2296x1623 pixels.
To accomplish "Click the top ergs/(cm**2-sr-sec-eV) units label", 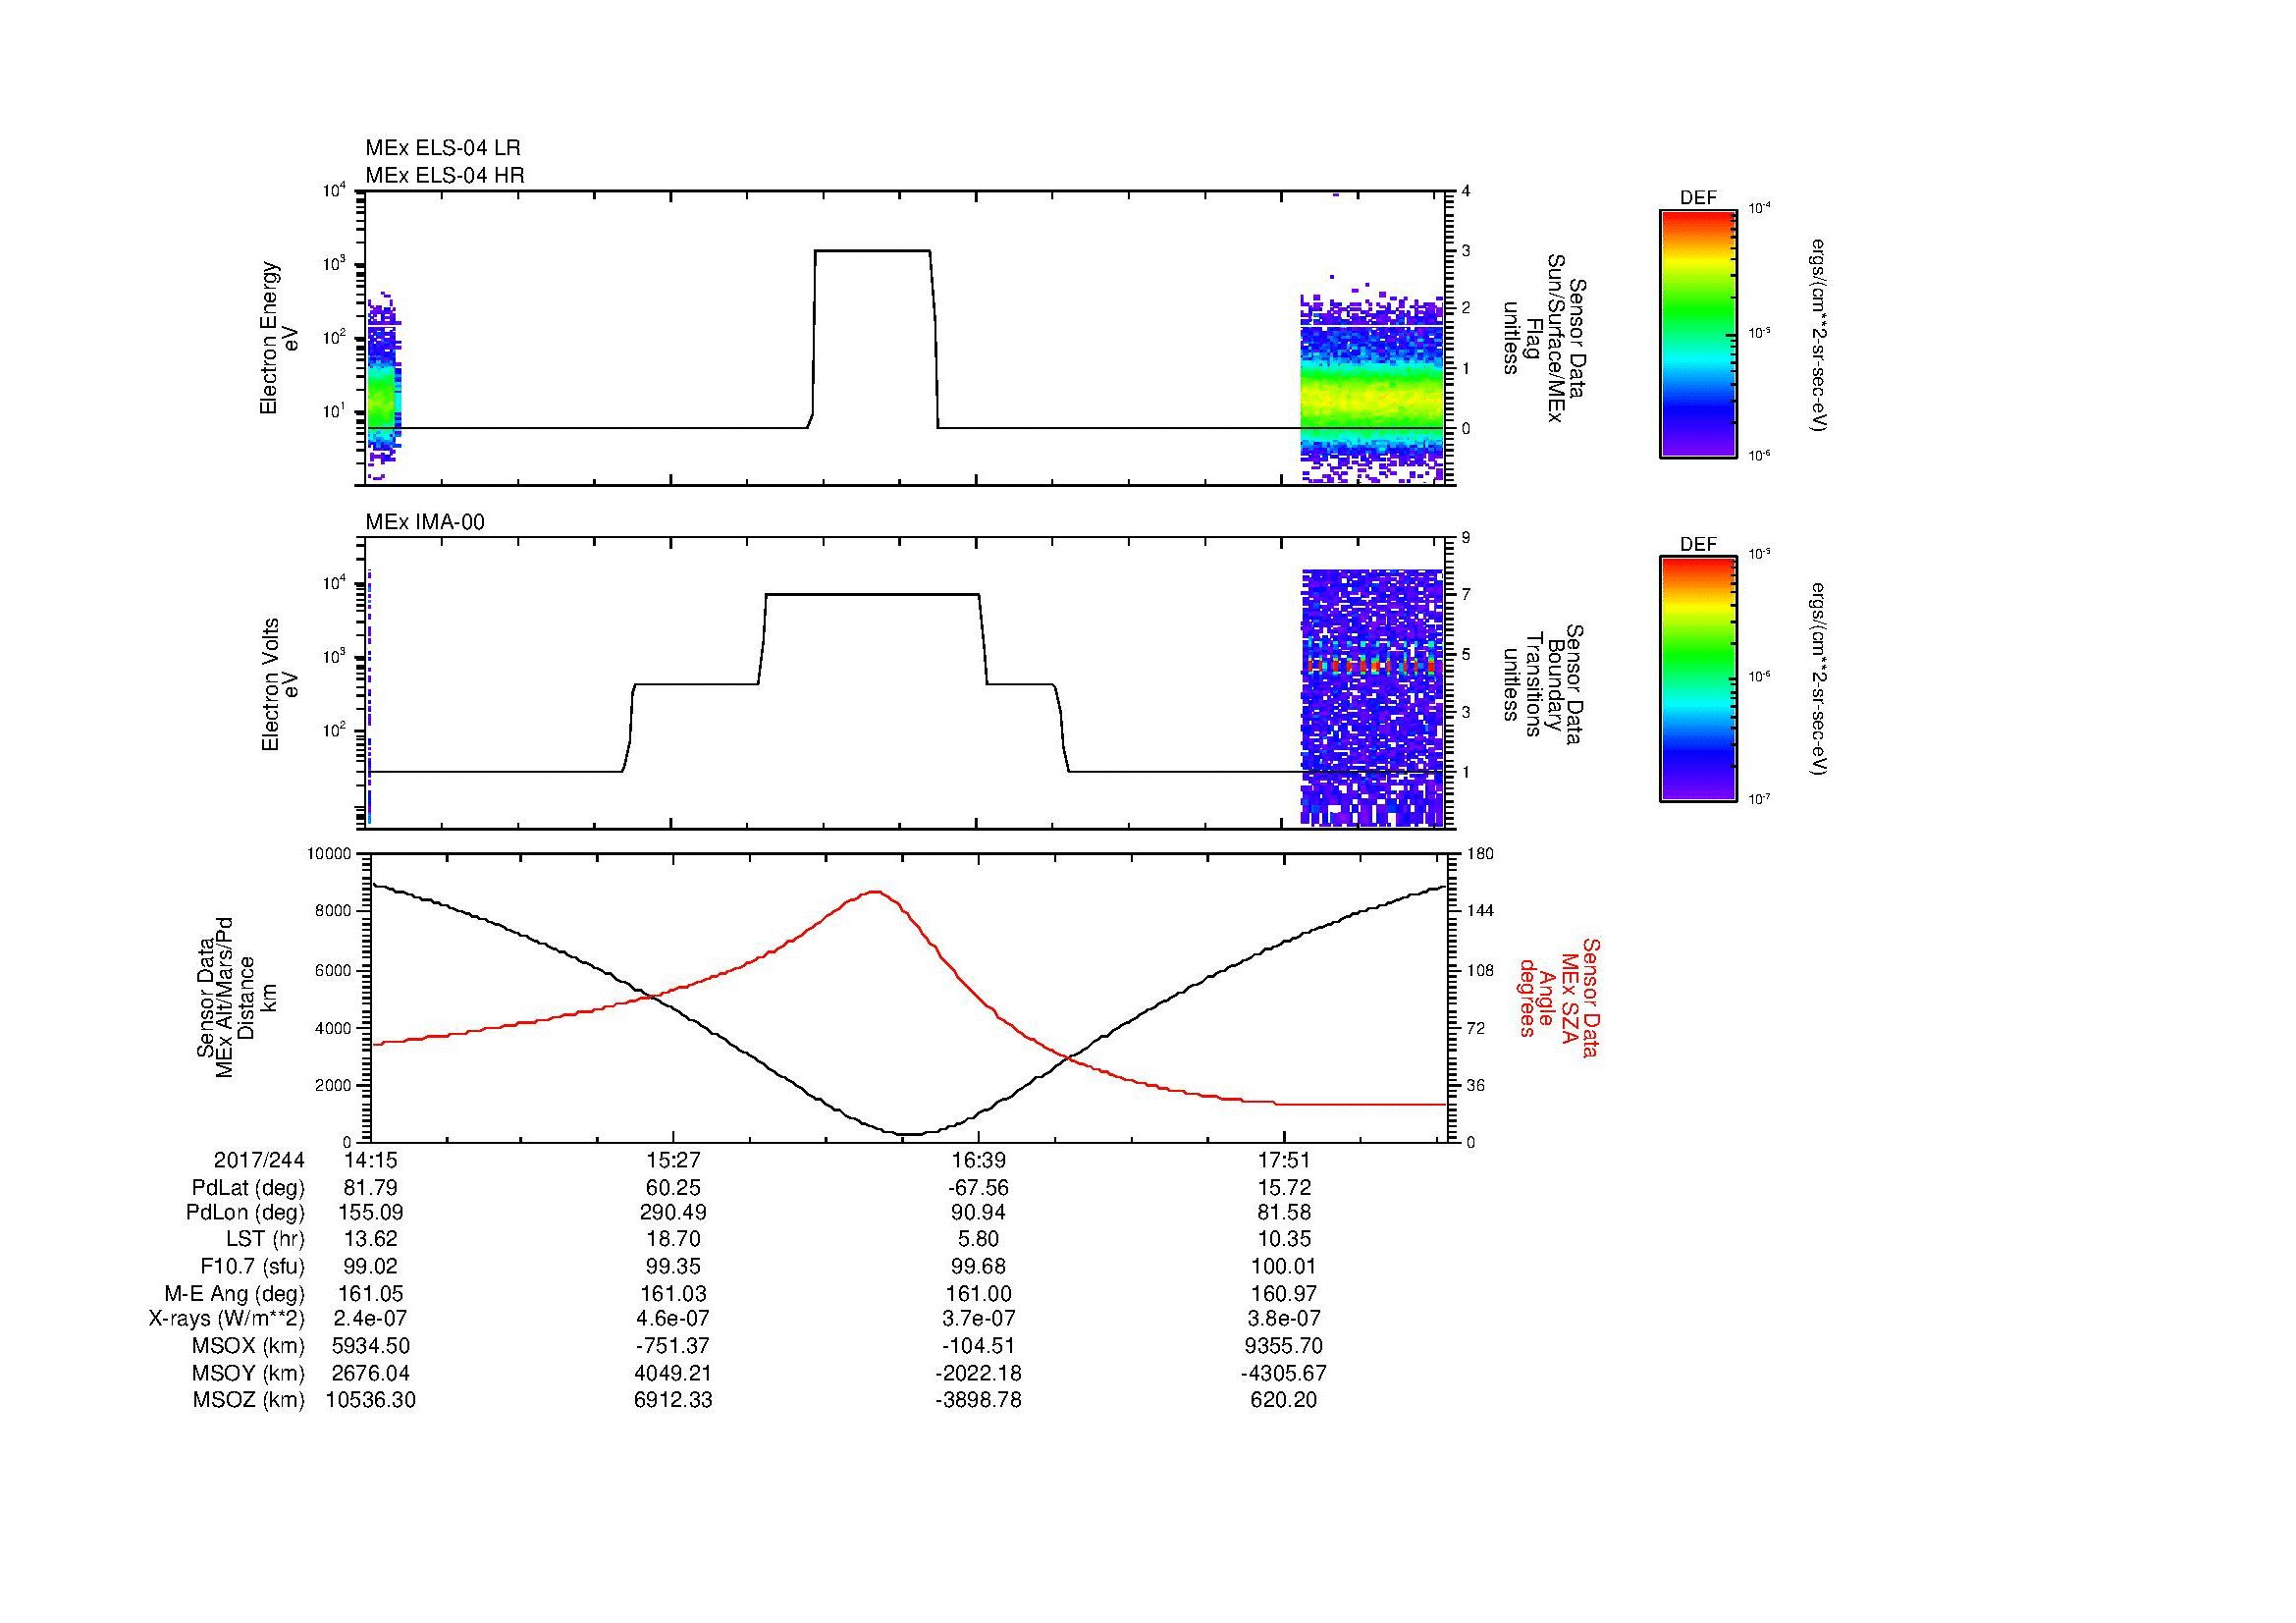I will (1817, 335).
